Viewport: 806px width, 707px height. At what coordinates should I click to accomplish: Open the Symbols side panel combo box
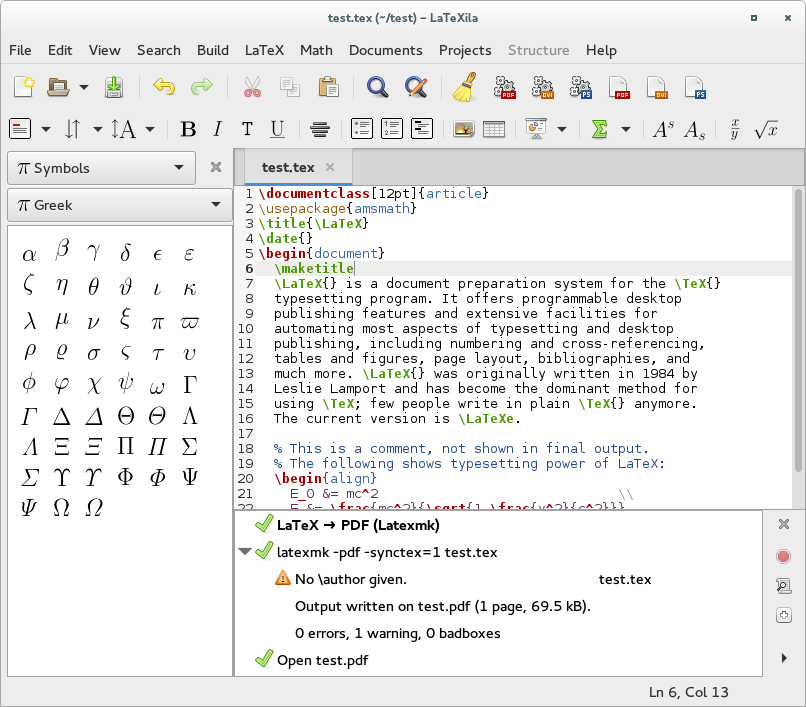point(101,168)
